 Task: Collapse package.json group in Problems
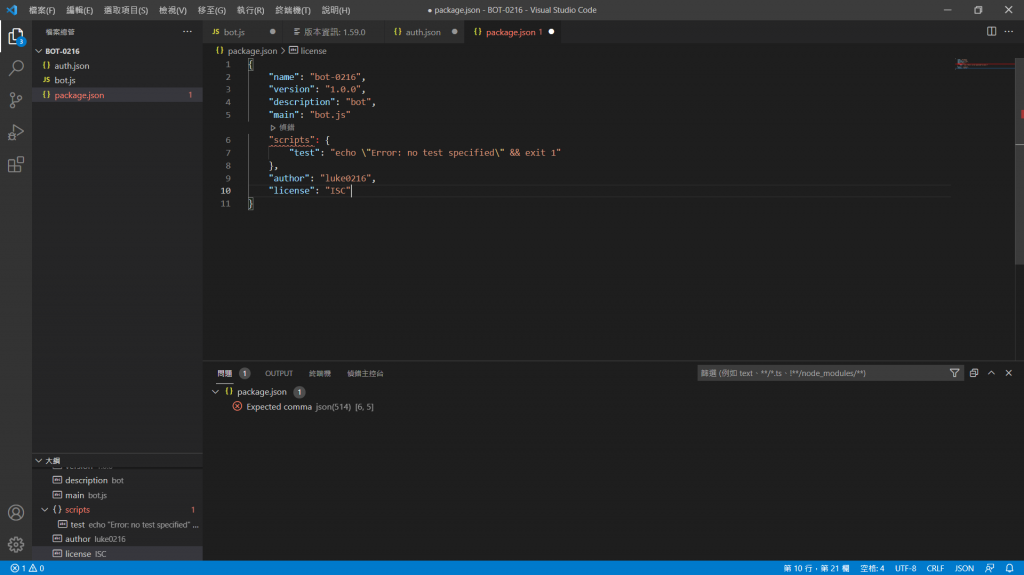click(216, 391)
